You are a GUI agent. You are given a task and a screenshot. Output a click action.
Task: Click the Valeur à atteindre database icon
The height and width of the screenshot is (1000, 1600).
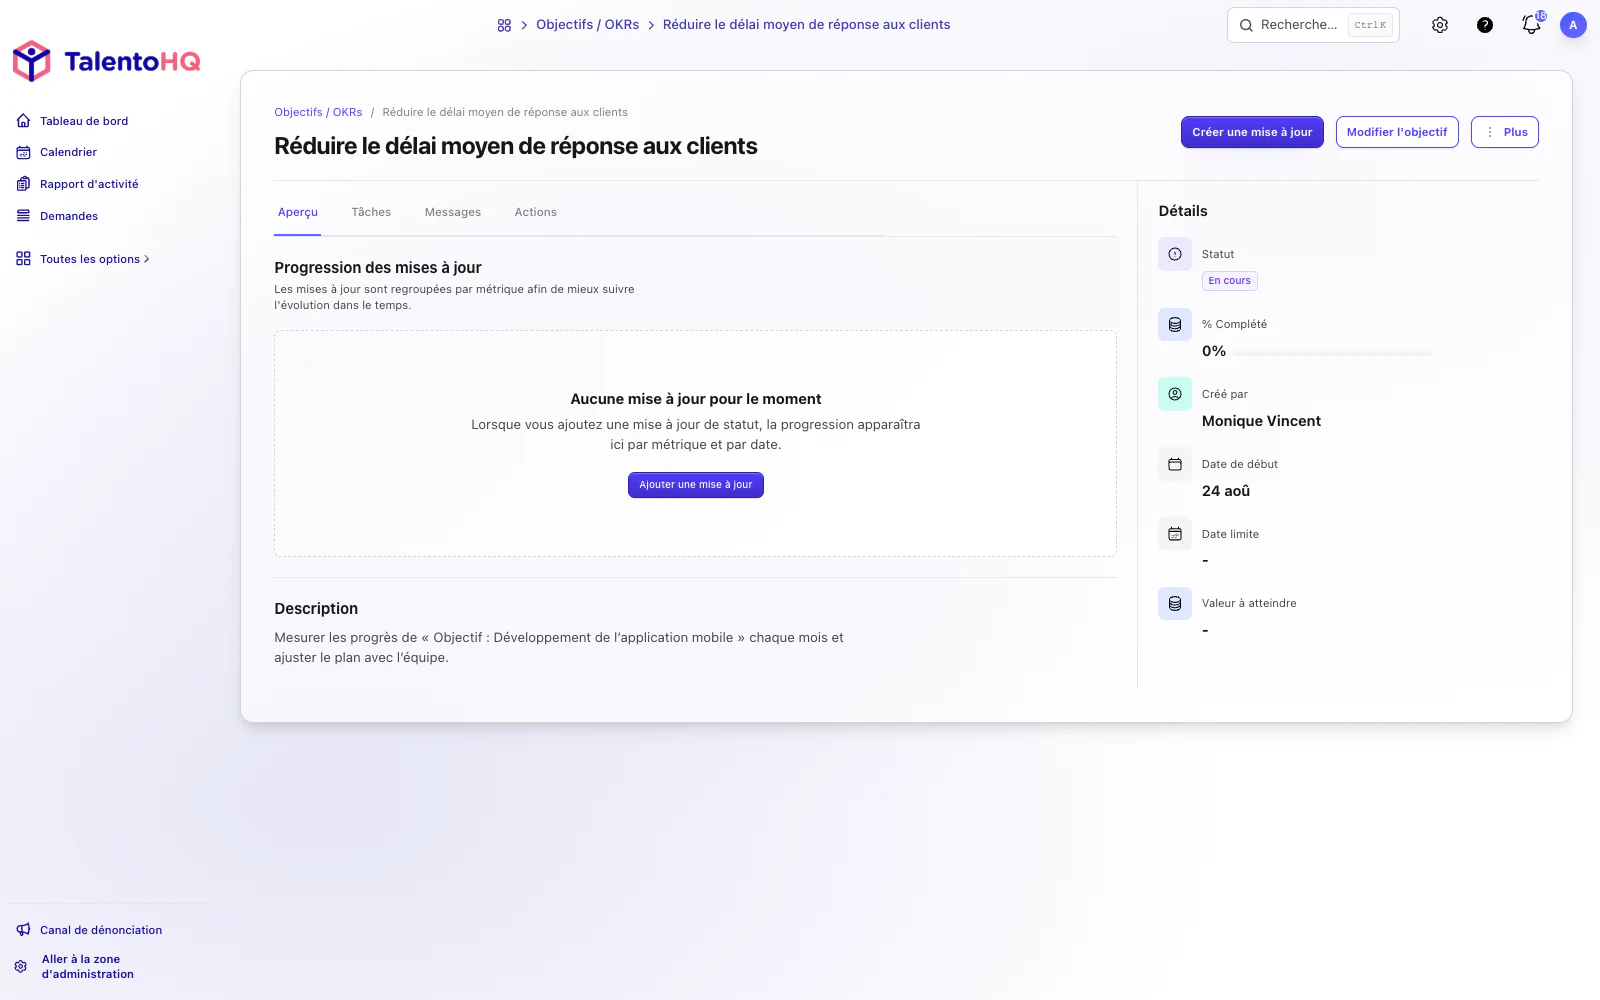point(1175,603)
